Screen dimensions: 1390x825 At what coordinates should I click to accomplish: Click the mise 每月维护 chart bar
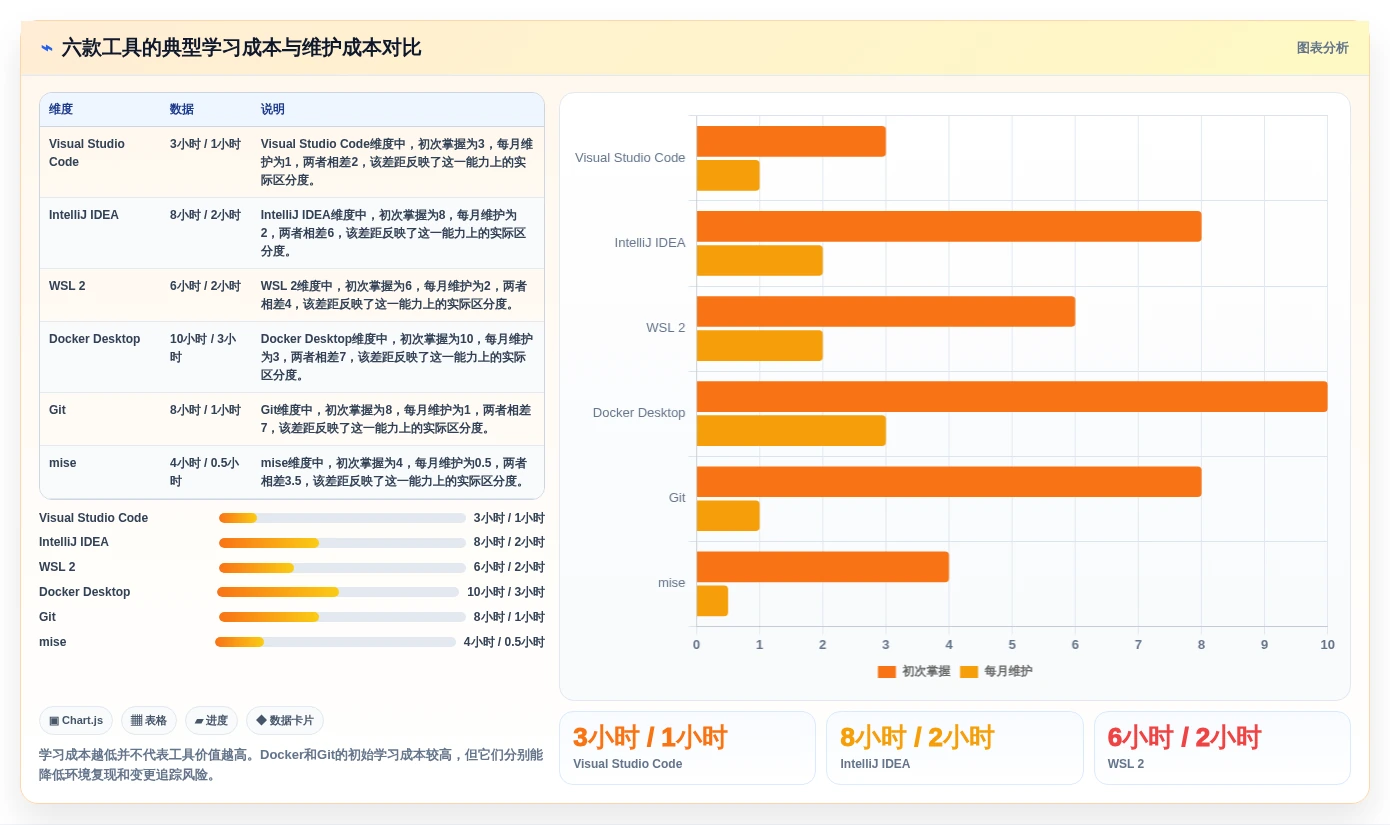pyautogui.click(x=712, y=601)
